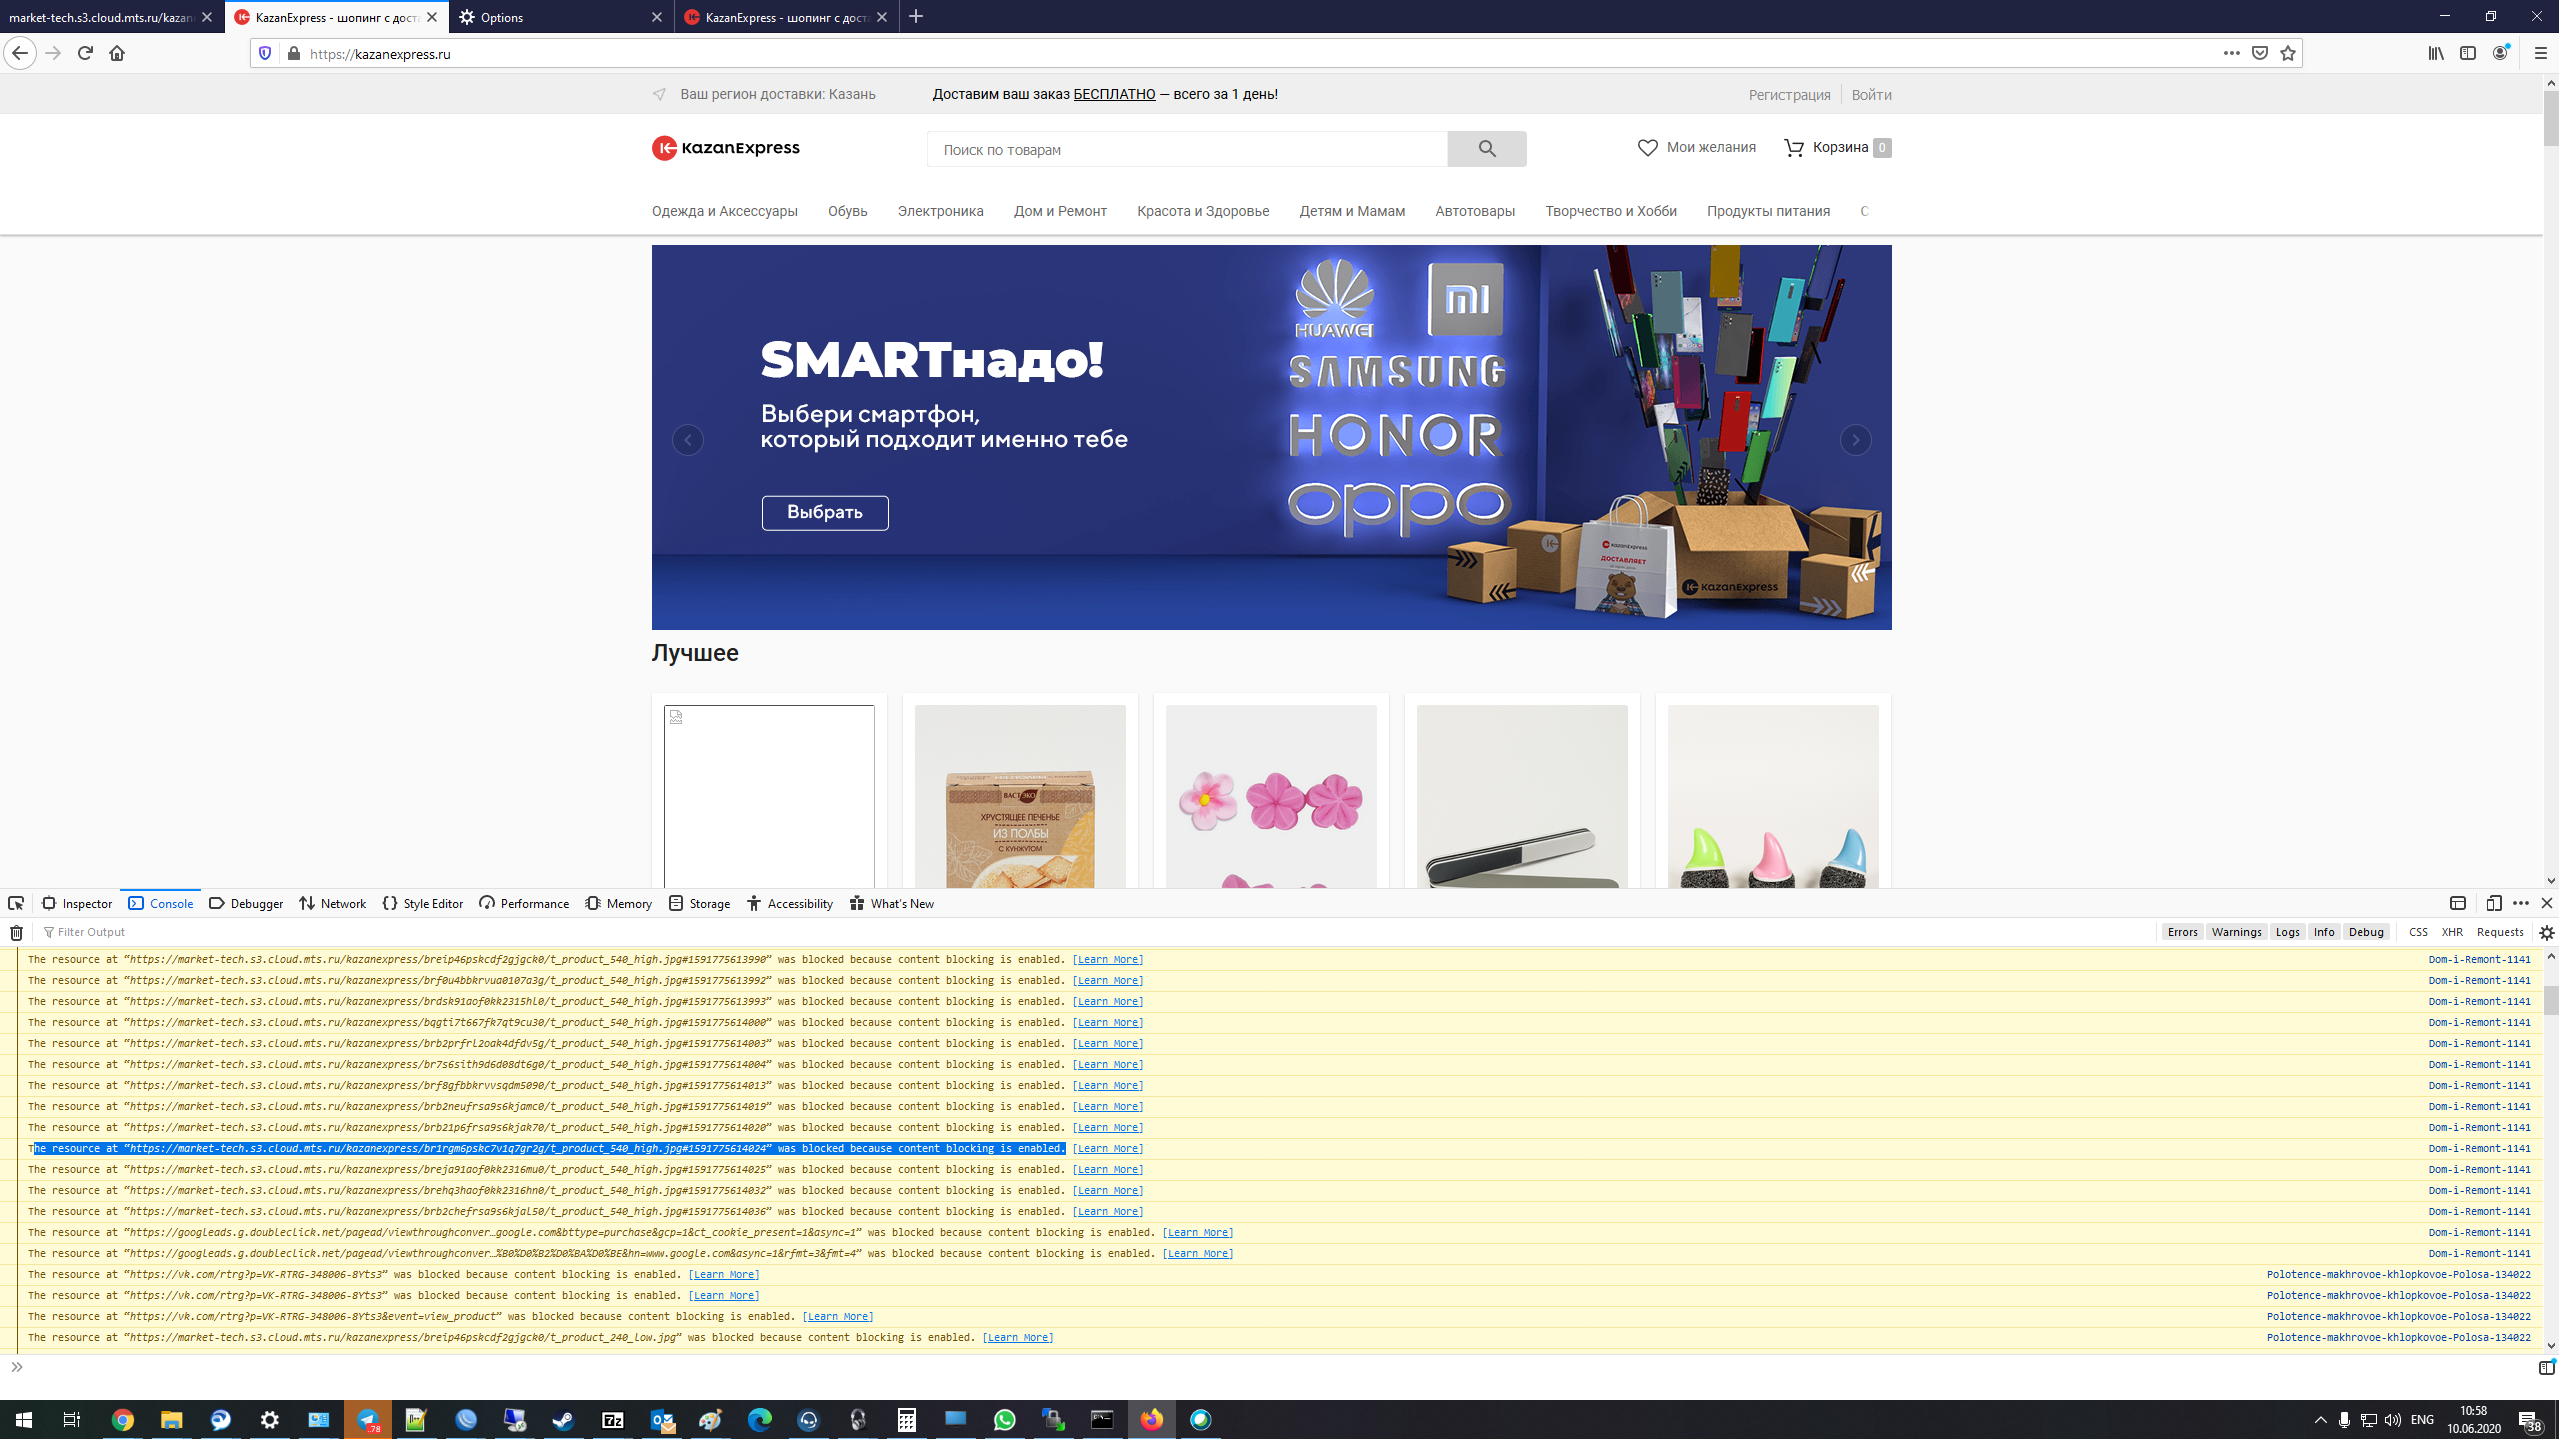Toggle Errors filter in console
Viewport: 2559px width, 1439px height.
(2182, 932)
